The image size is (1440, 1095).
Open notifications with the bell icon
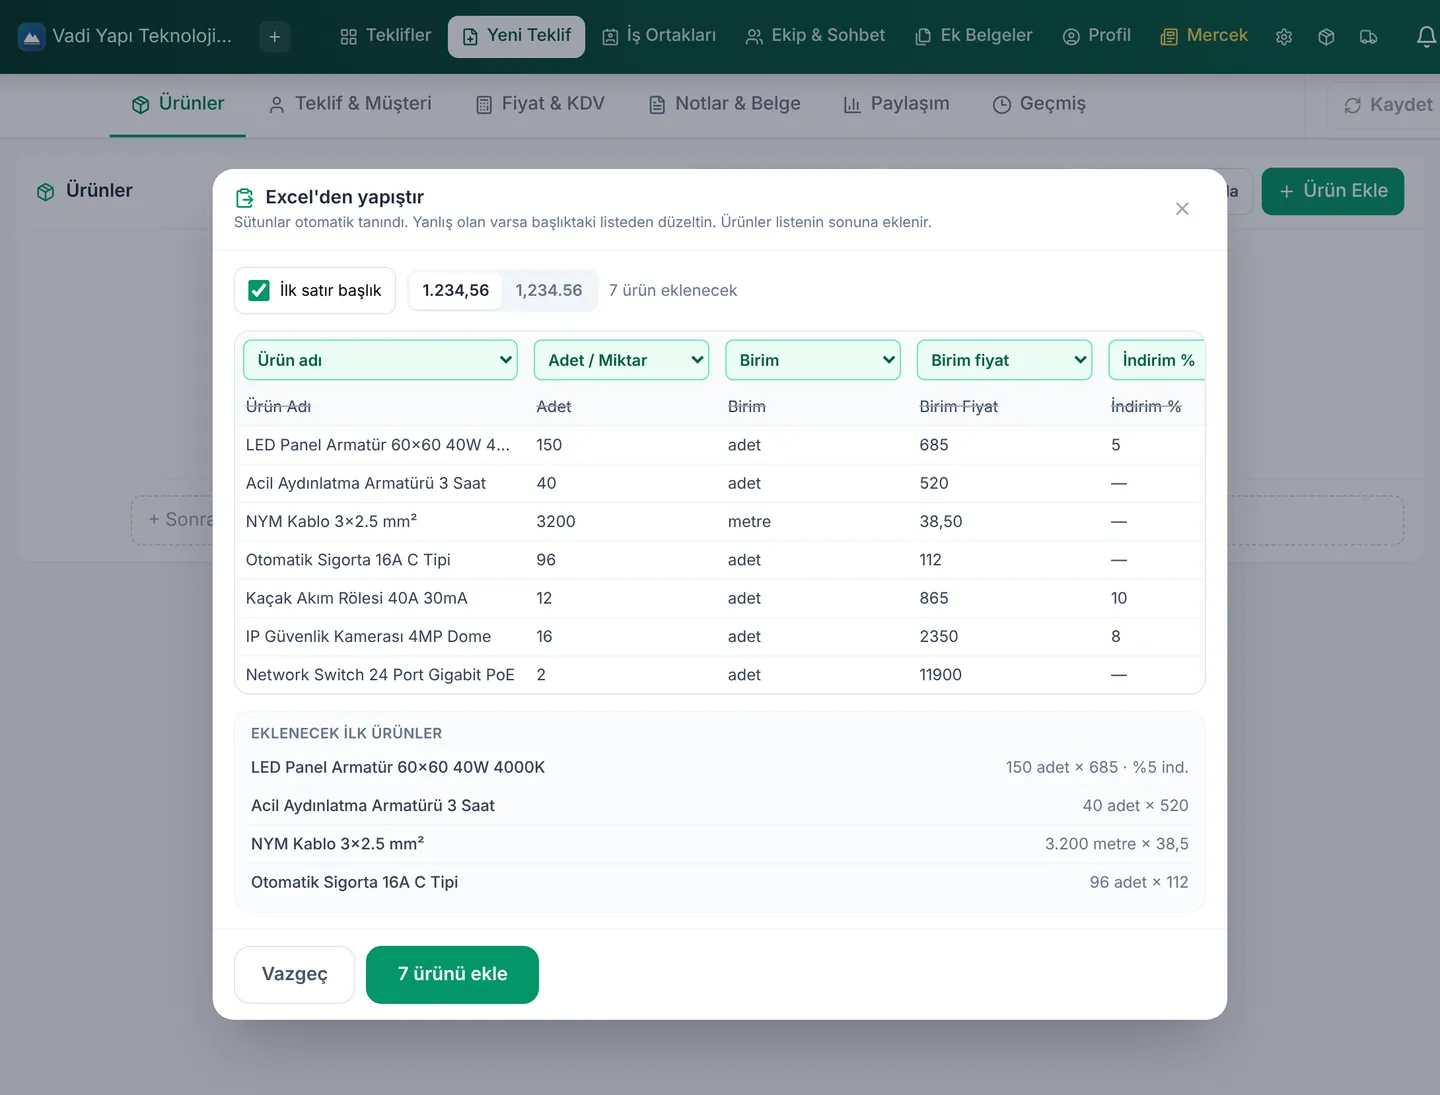pos(1426,37)
